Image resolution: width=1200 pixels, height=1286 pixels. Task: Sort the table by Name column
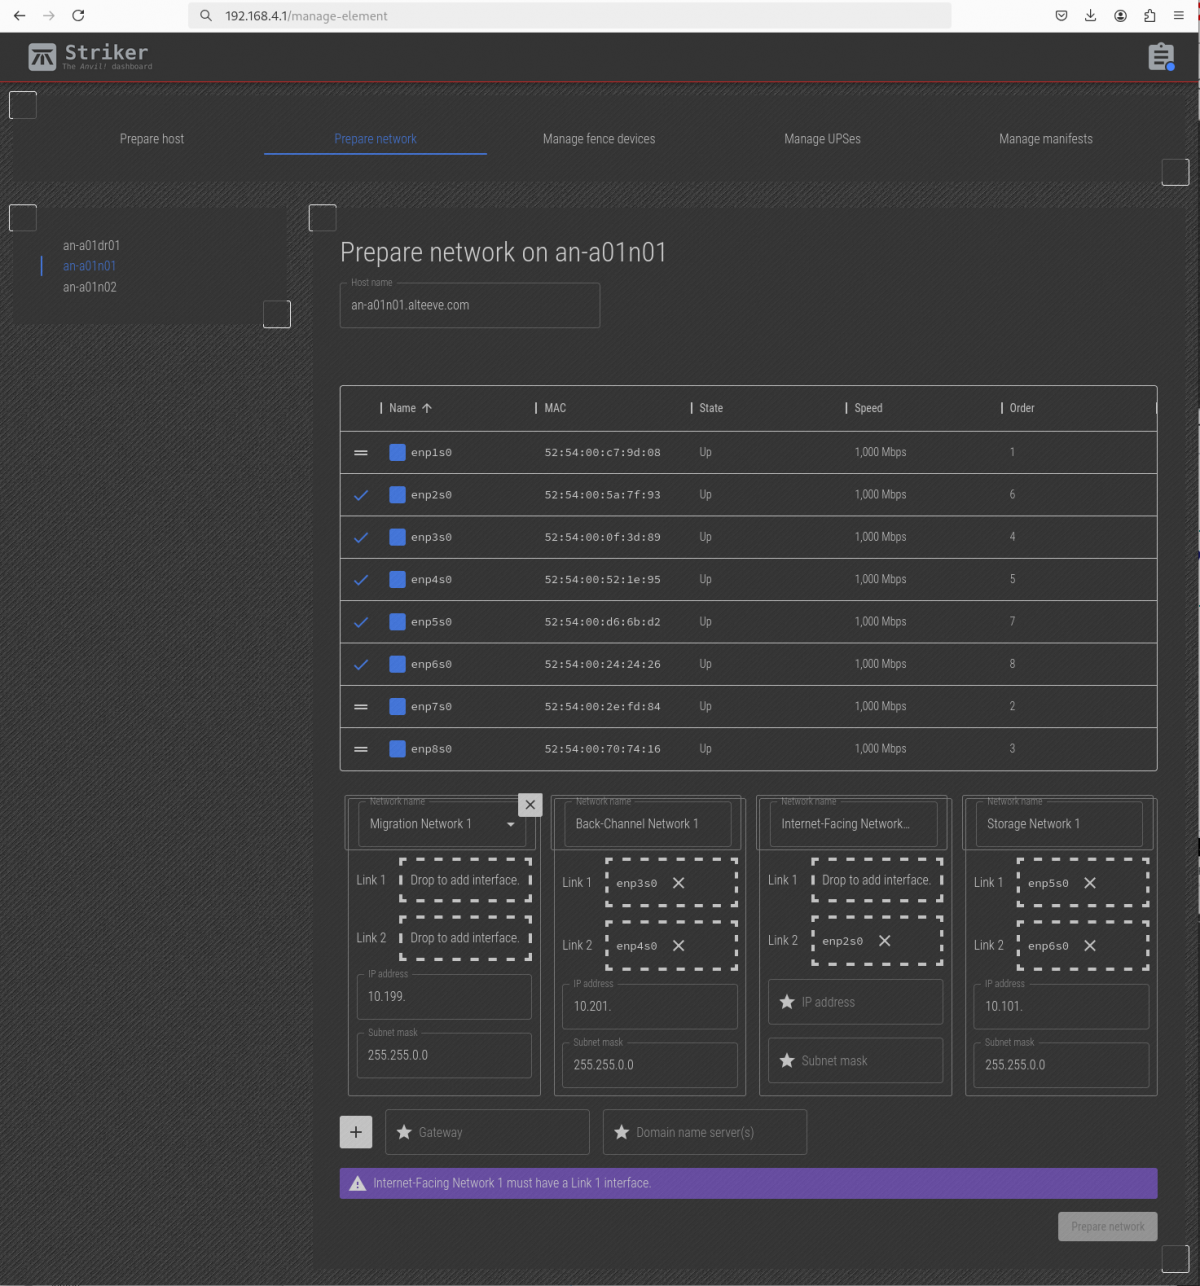click(403, 408)
